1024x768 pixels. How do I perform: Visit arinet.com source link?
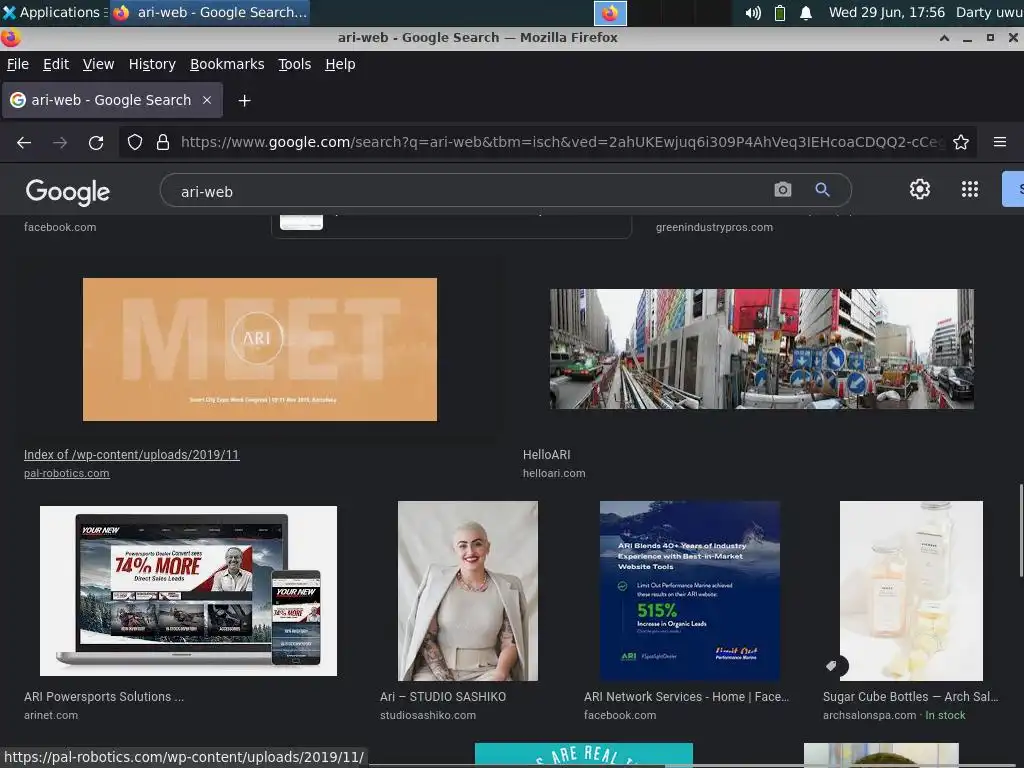[x=51, y=715]
